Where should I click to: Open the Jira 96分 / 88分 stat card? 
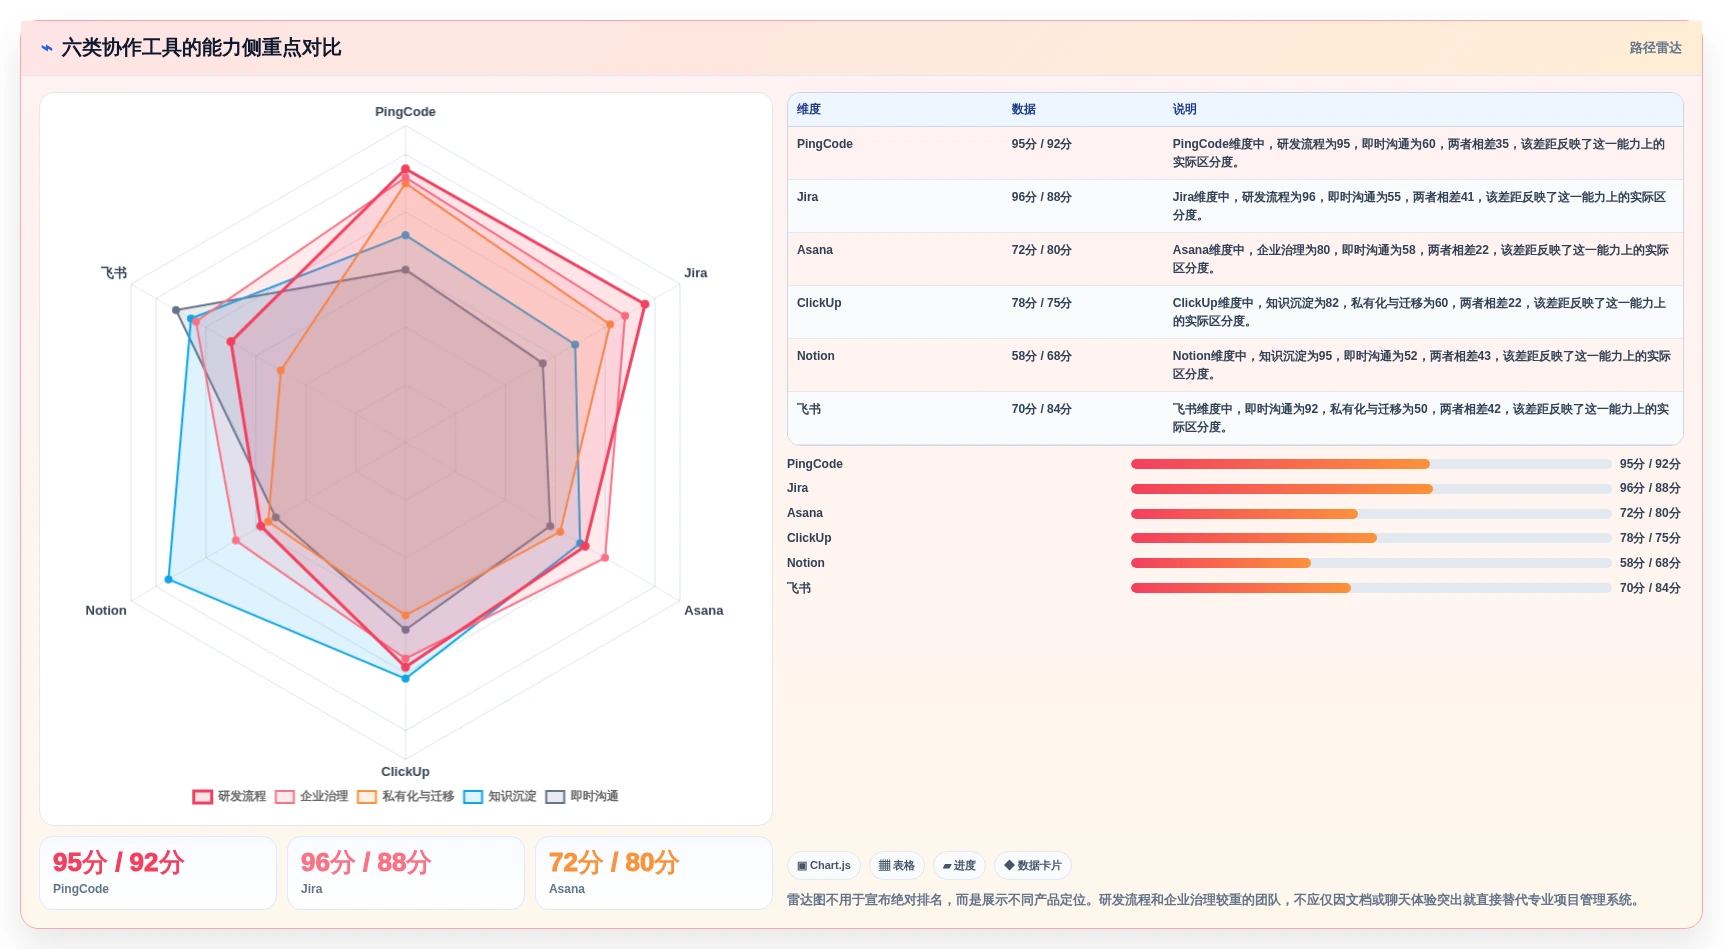(x=406, y=873)
